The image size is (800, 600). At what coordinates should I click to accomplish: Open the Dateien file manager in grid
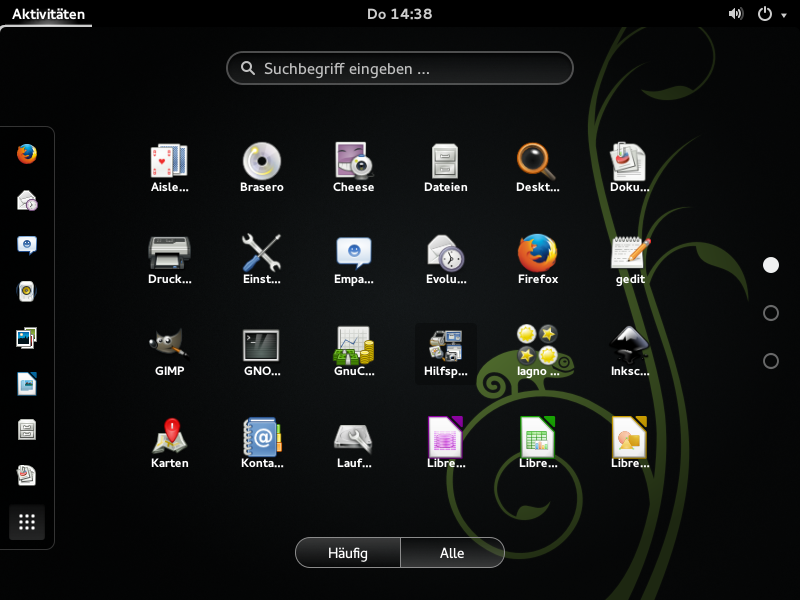(445, 167)
